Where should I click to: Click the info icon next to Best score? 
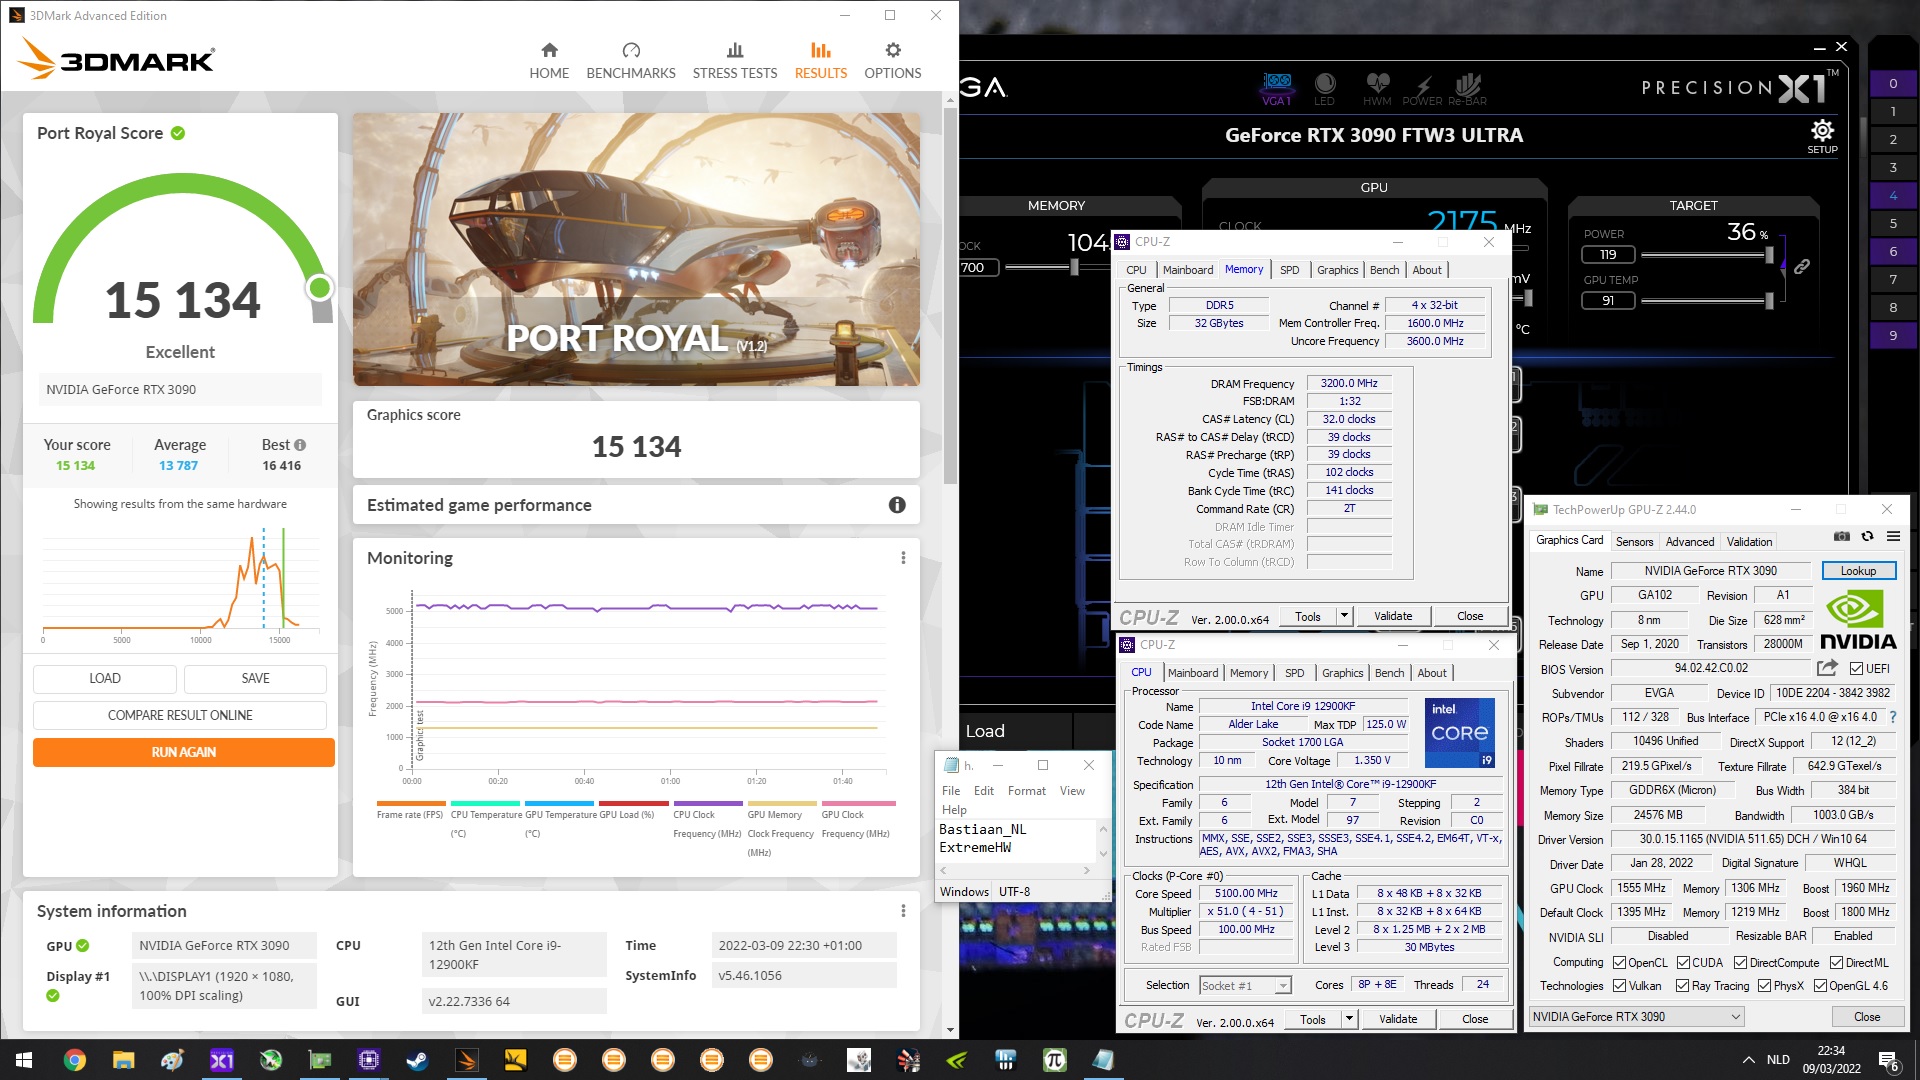300,445
